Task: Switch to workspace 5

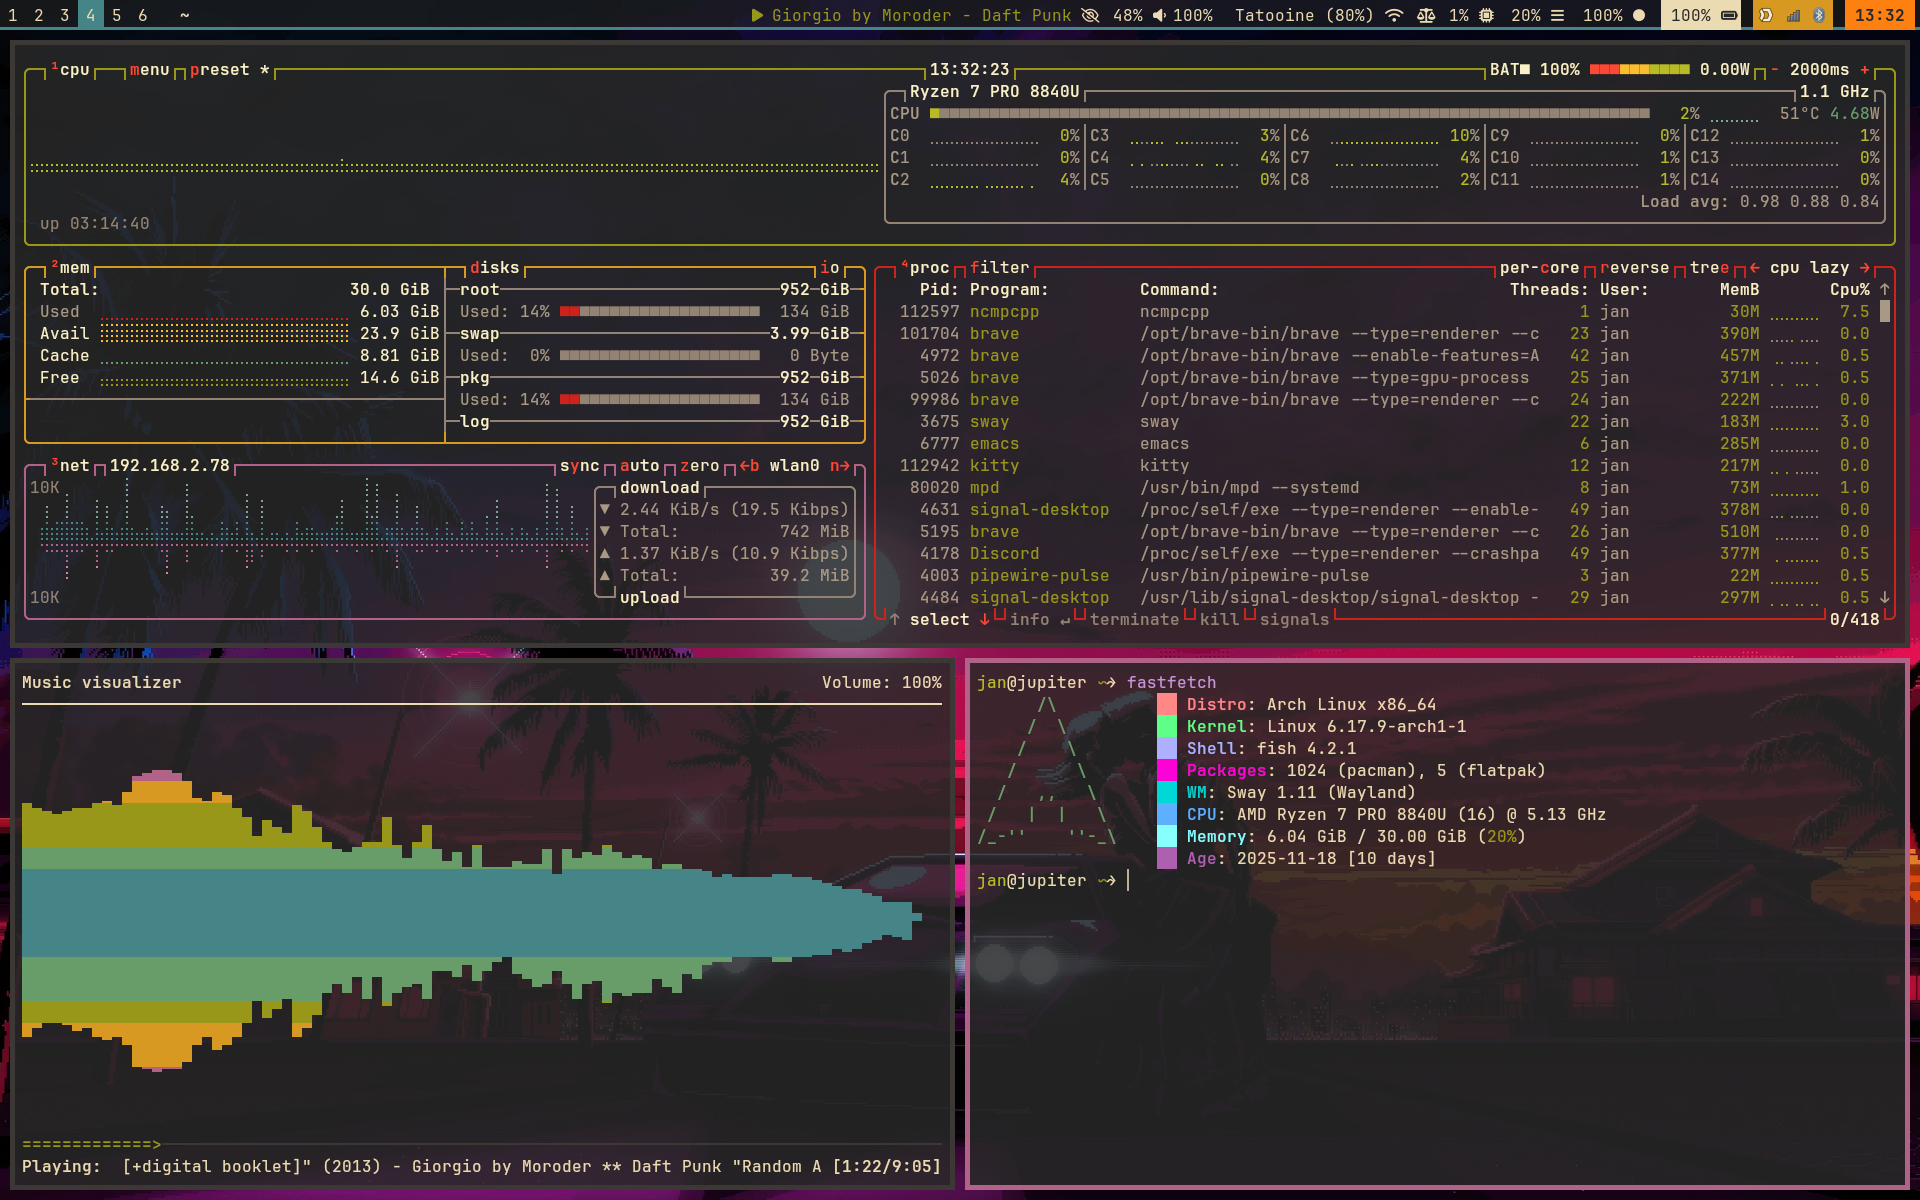Action: [x=117, y=15]
